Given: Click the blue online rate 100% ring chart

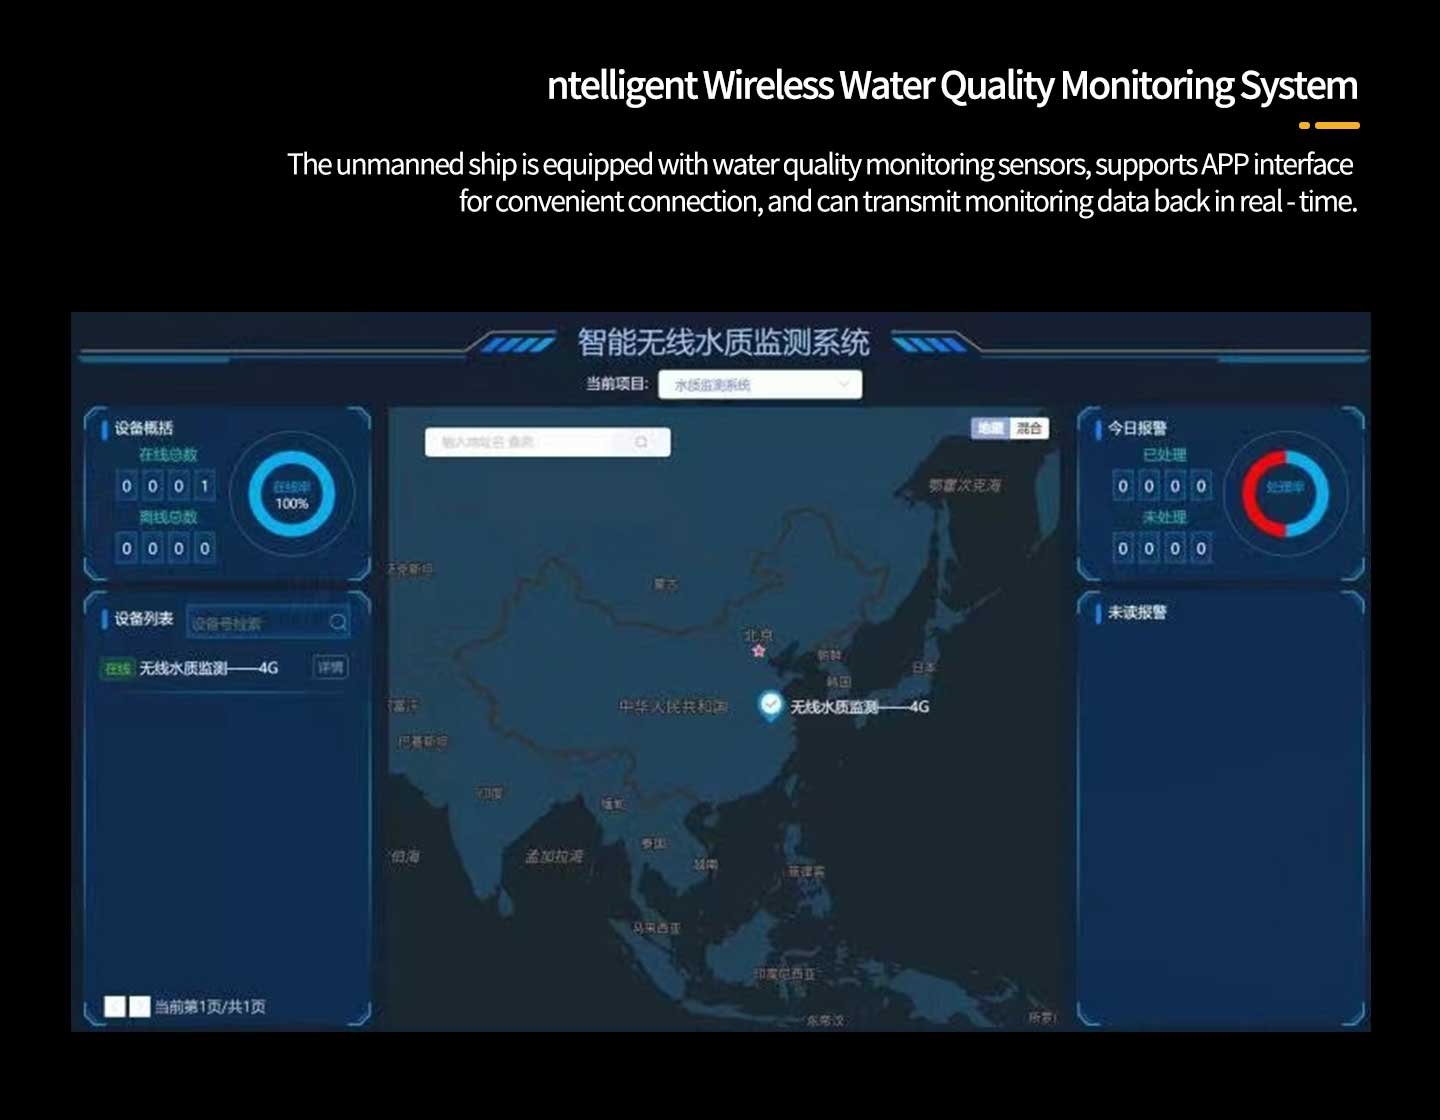Looking at the screenshot, I should point(292,495).
